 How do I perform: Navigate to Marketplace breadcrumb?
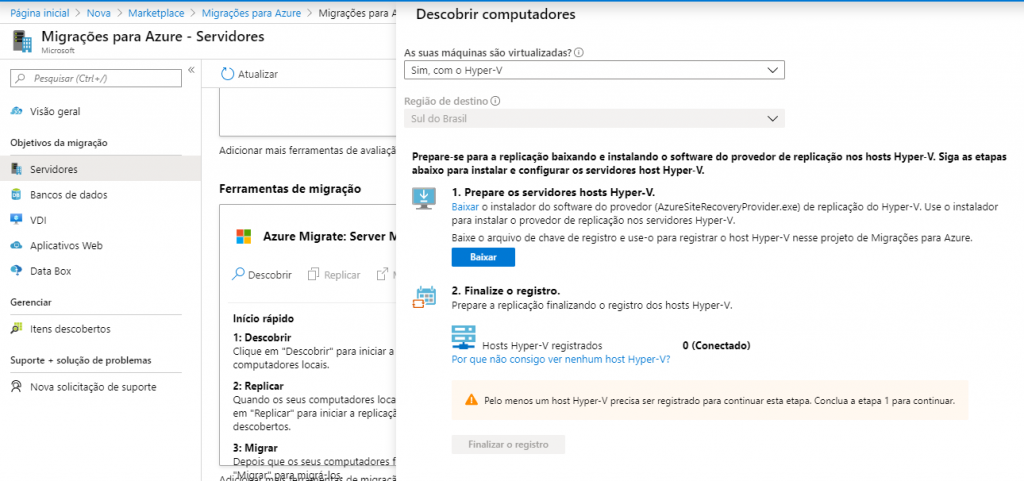tap(157, 13)
